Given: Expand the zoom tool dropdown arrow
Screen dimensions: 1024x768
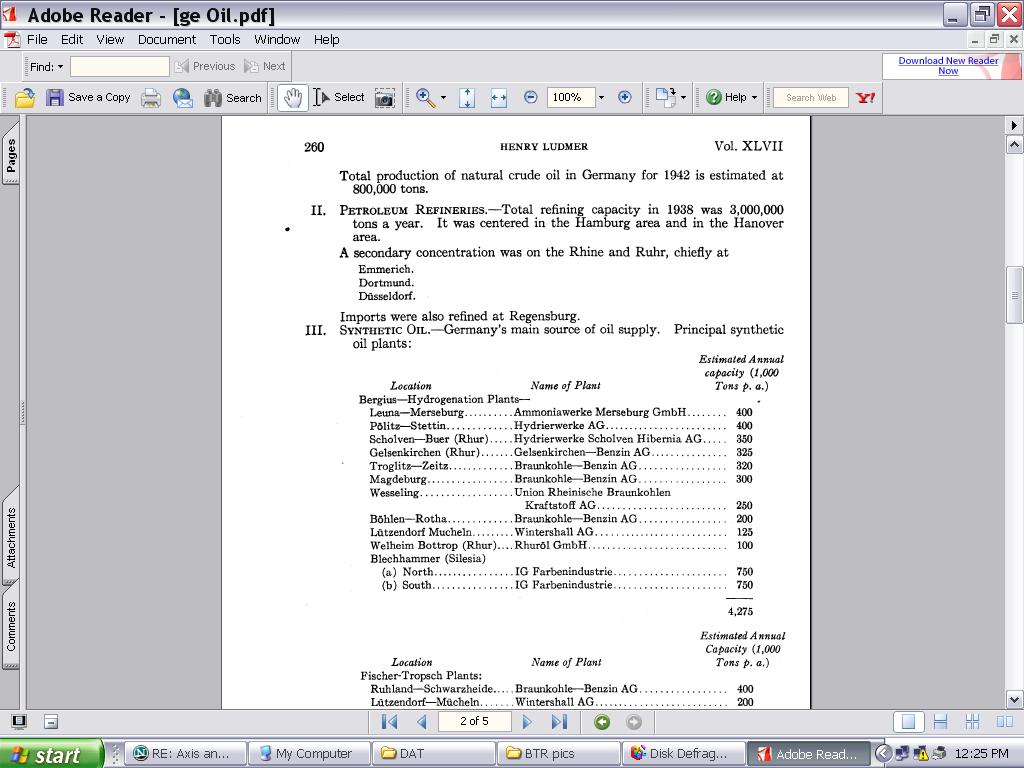Looking at the screenshot, I should (x=443, y=98).
